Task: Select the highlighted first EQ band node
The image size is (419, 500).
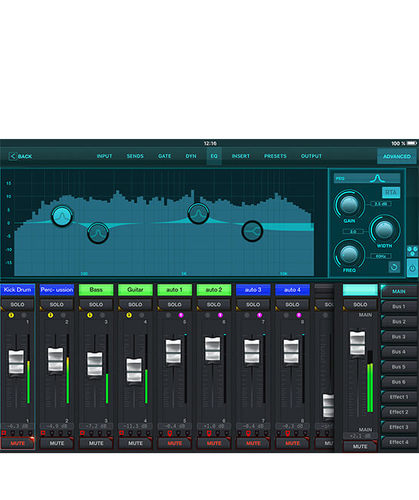Action: point(62,216)
